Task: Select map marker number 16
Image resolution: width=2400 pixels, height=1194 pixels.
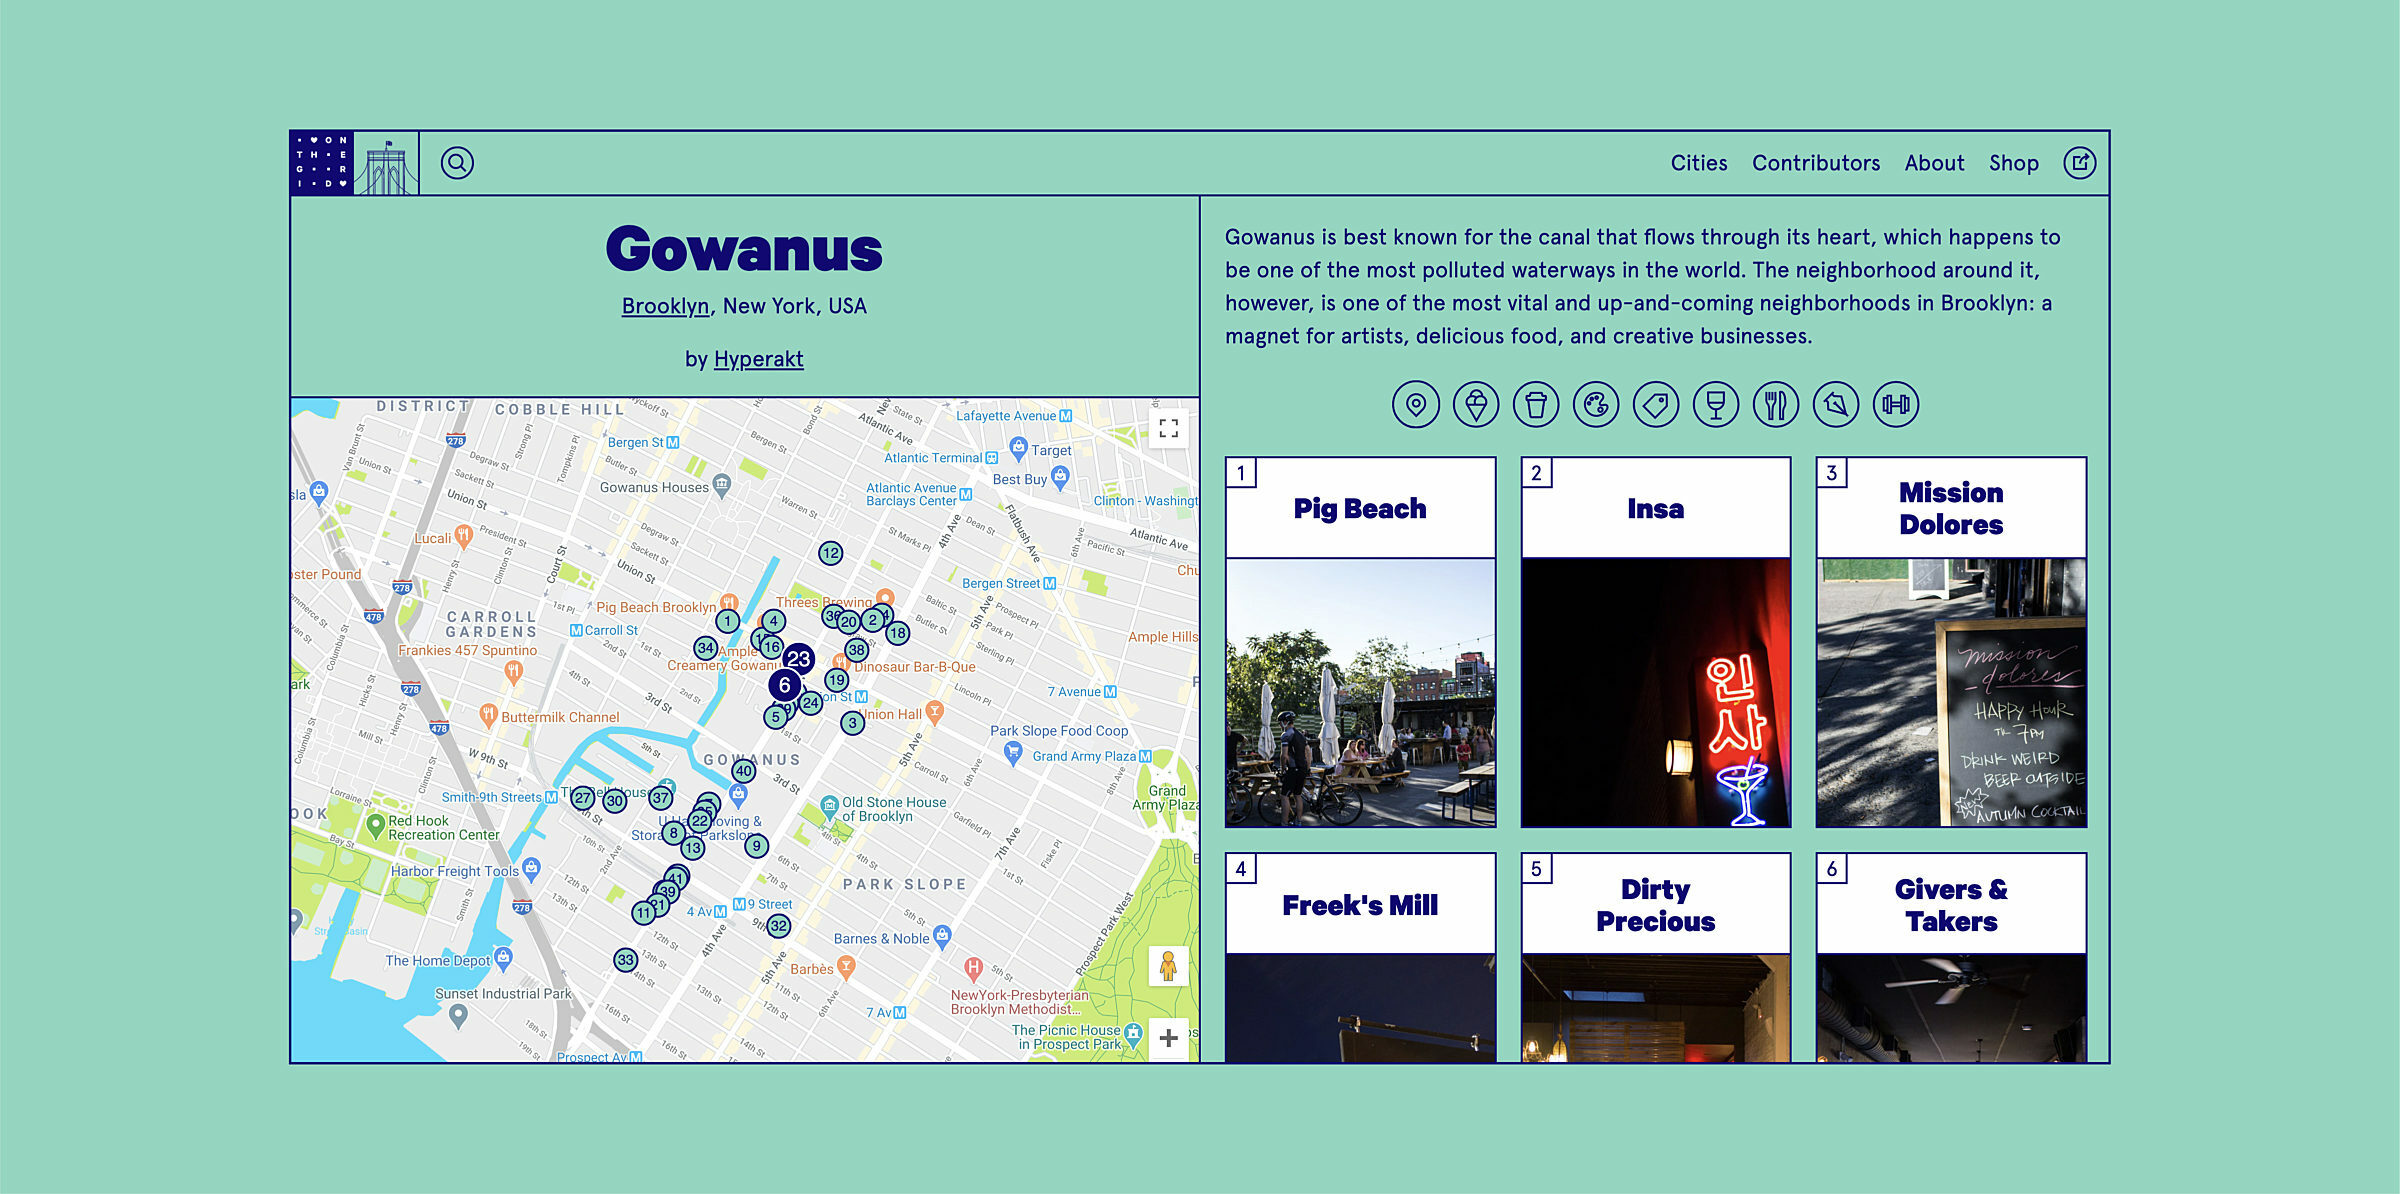Action: click(771, 646)
